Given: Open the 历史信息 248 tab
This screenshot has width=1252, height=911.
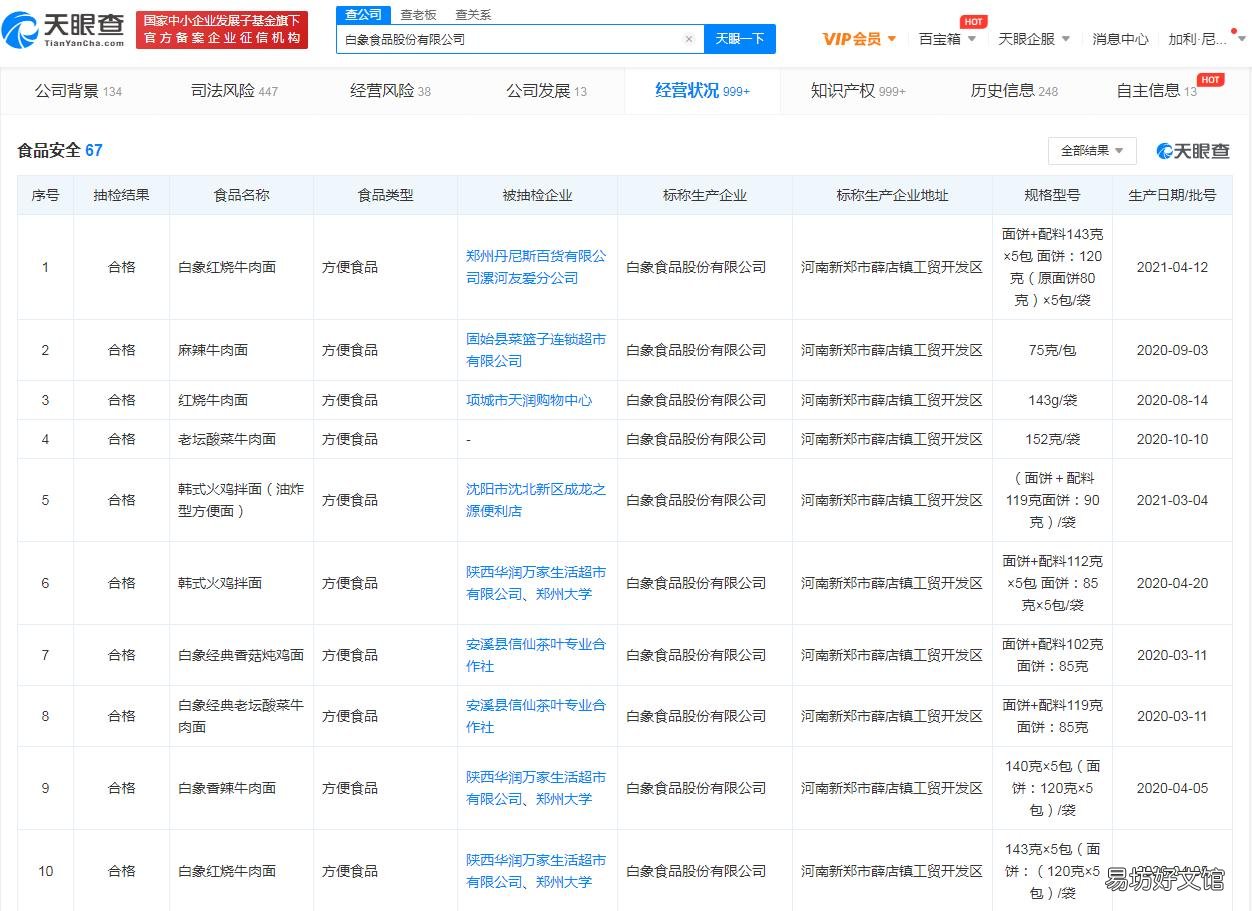Looking at the screenshot, I should (1014, 91).
